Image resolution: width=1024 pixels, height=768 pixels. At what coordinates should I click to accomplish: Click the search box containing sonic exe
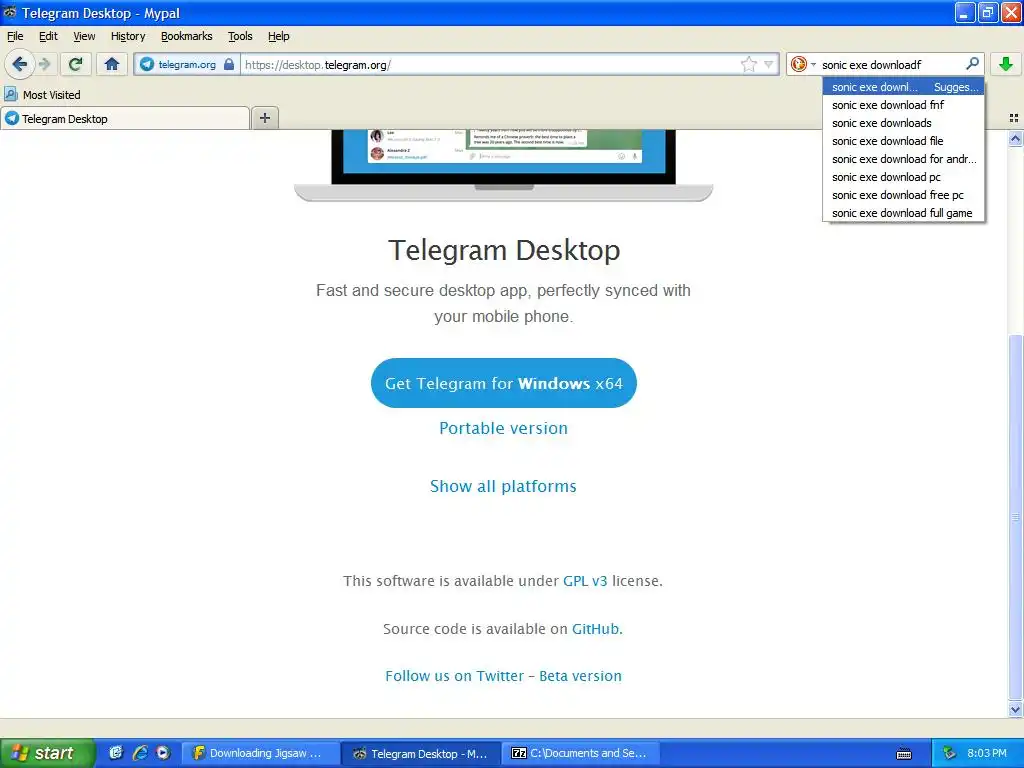click(x=890, y=64)
